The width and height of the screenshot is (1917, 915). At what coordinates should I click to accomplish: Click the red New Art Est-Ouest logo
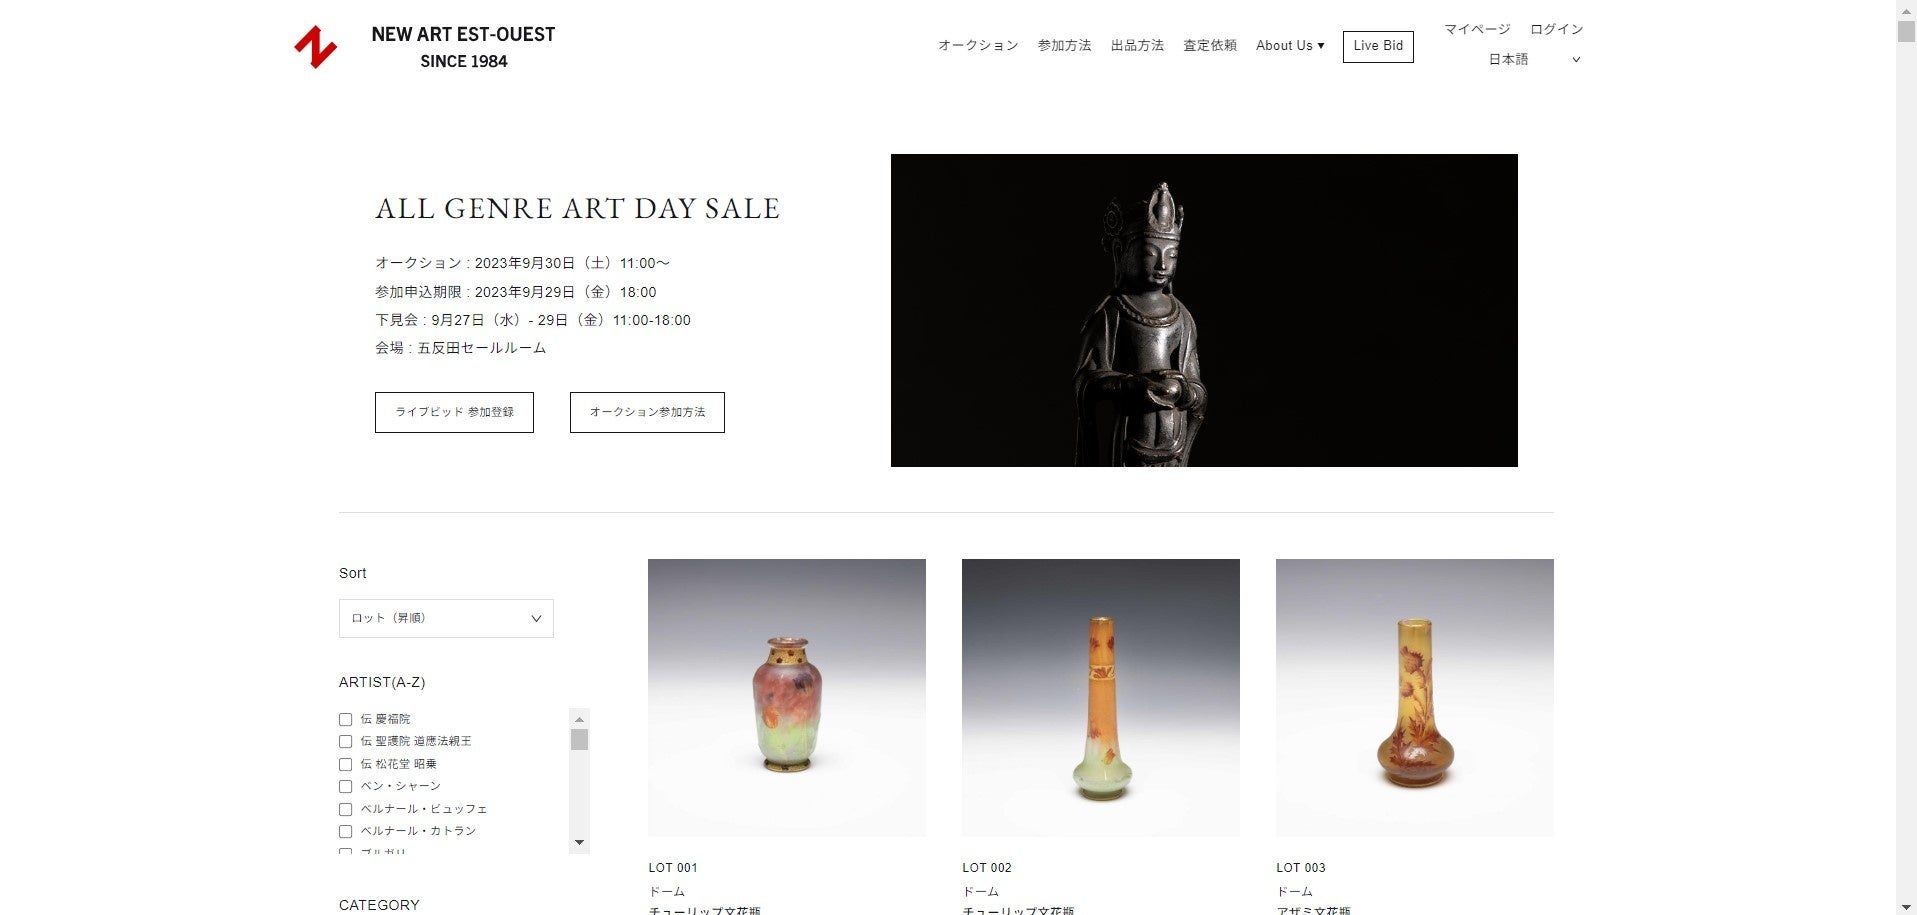point(315,47)
